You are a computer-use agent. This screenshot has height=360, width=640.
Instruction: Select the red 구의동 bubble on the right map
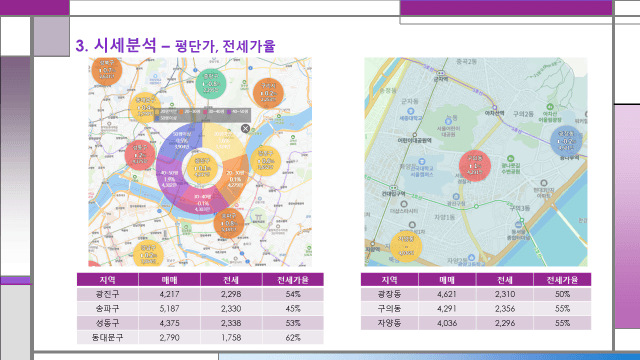pos(474,166)
